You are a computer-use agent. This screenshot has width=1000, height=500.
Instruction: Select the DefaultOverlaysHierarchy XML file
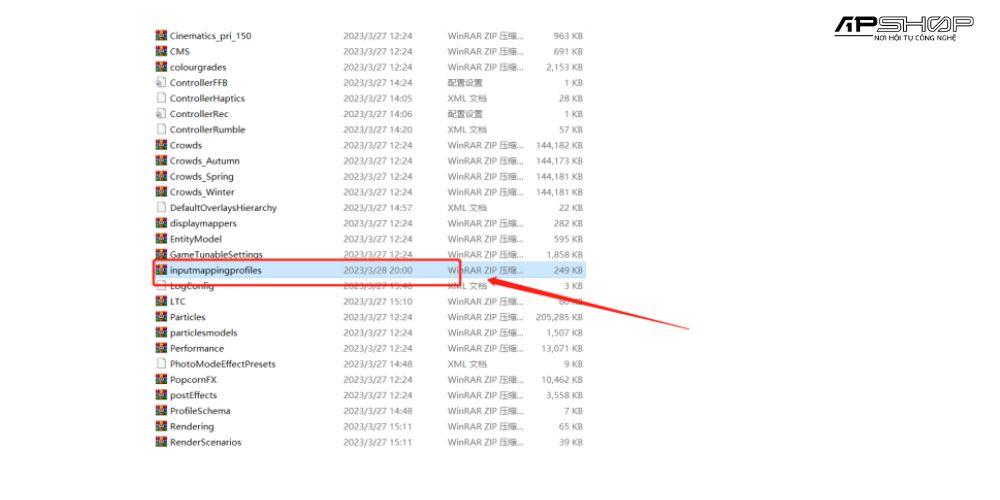tap(223, 208)
